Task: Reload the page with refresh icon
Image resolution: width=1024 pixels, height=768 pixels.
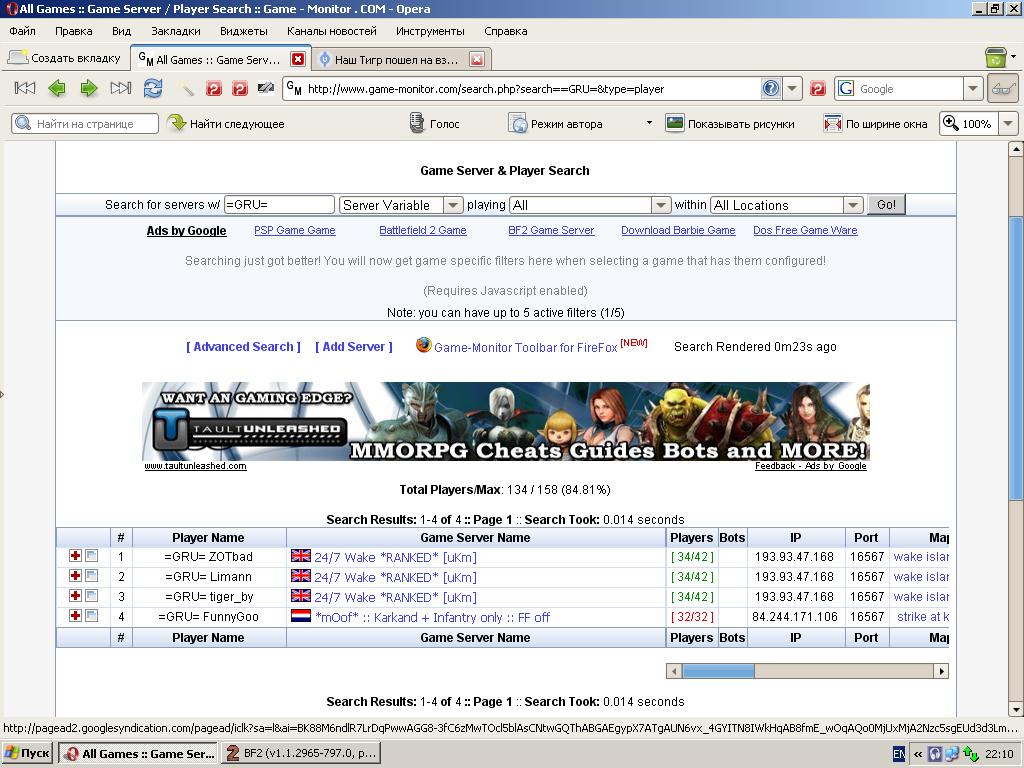Action: pos(153,88)
